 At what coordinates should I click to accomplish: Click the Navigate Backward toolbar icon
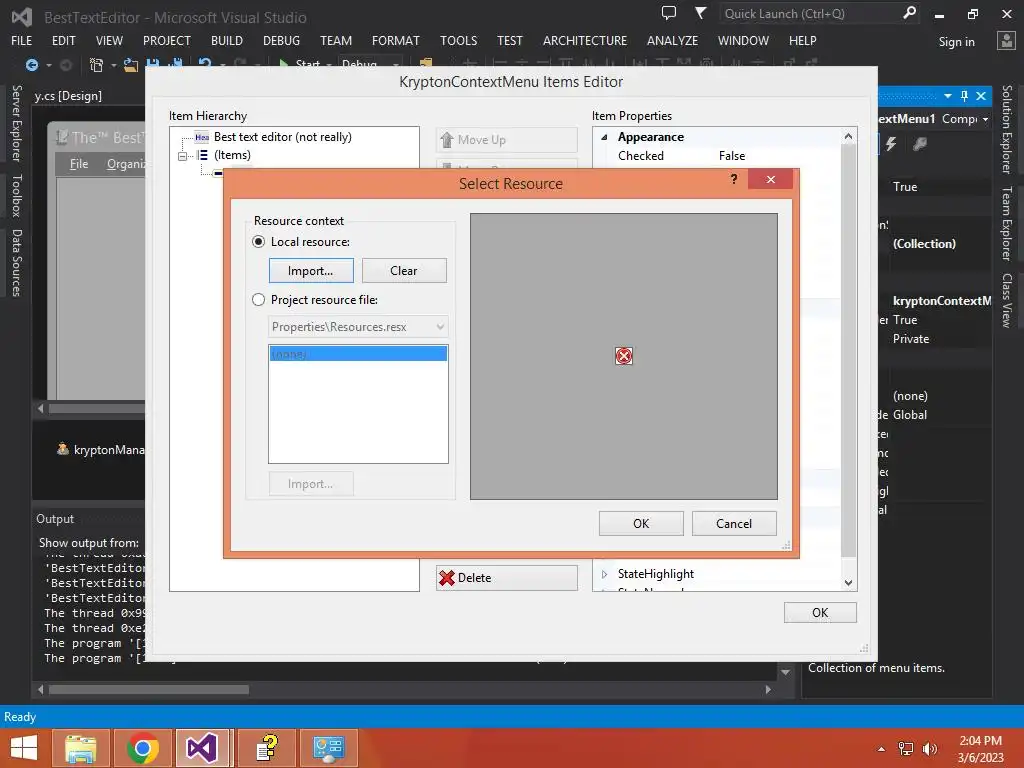pyautogui.click(x=31, y=65)
